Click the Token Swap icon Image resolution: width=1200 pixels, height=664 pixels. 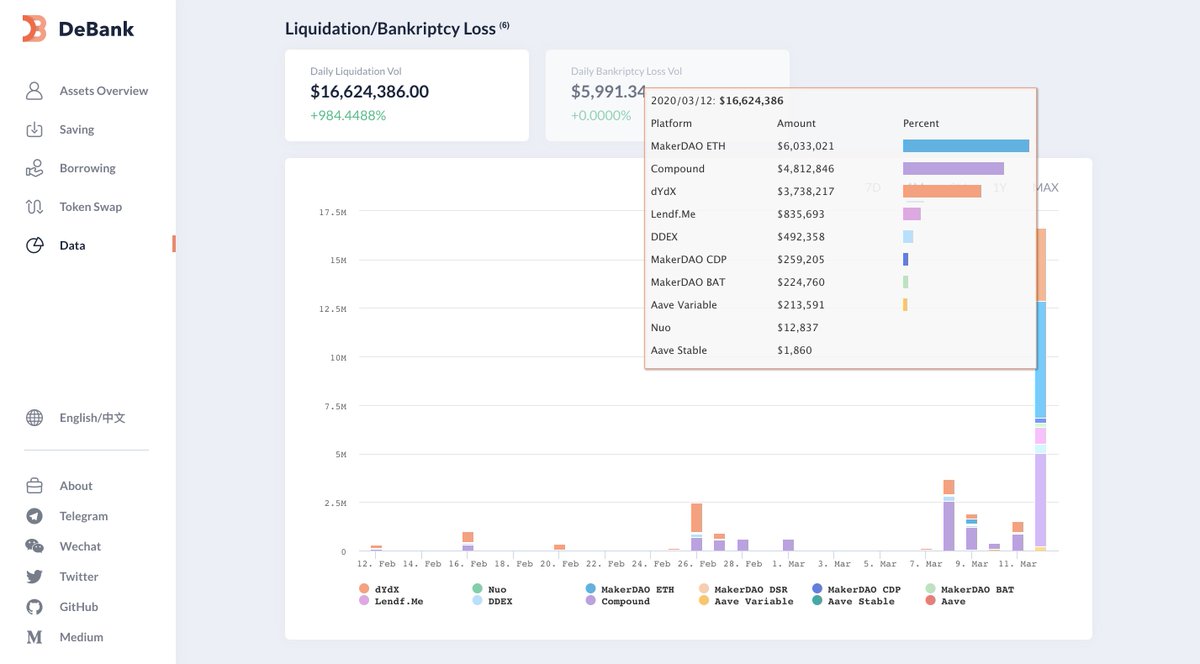point(34,207)
